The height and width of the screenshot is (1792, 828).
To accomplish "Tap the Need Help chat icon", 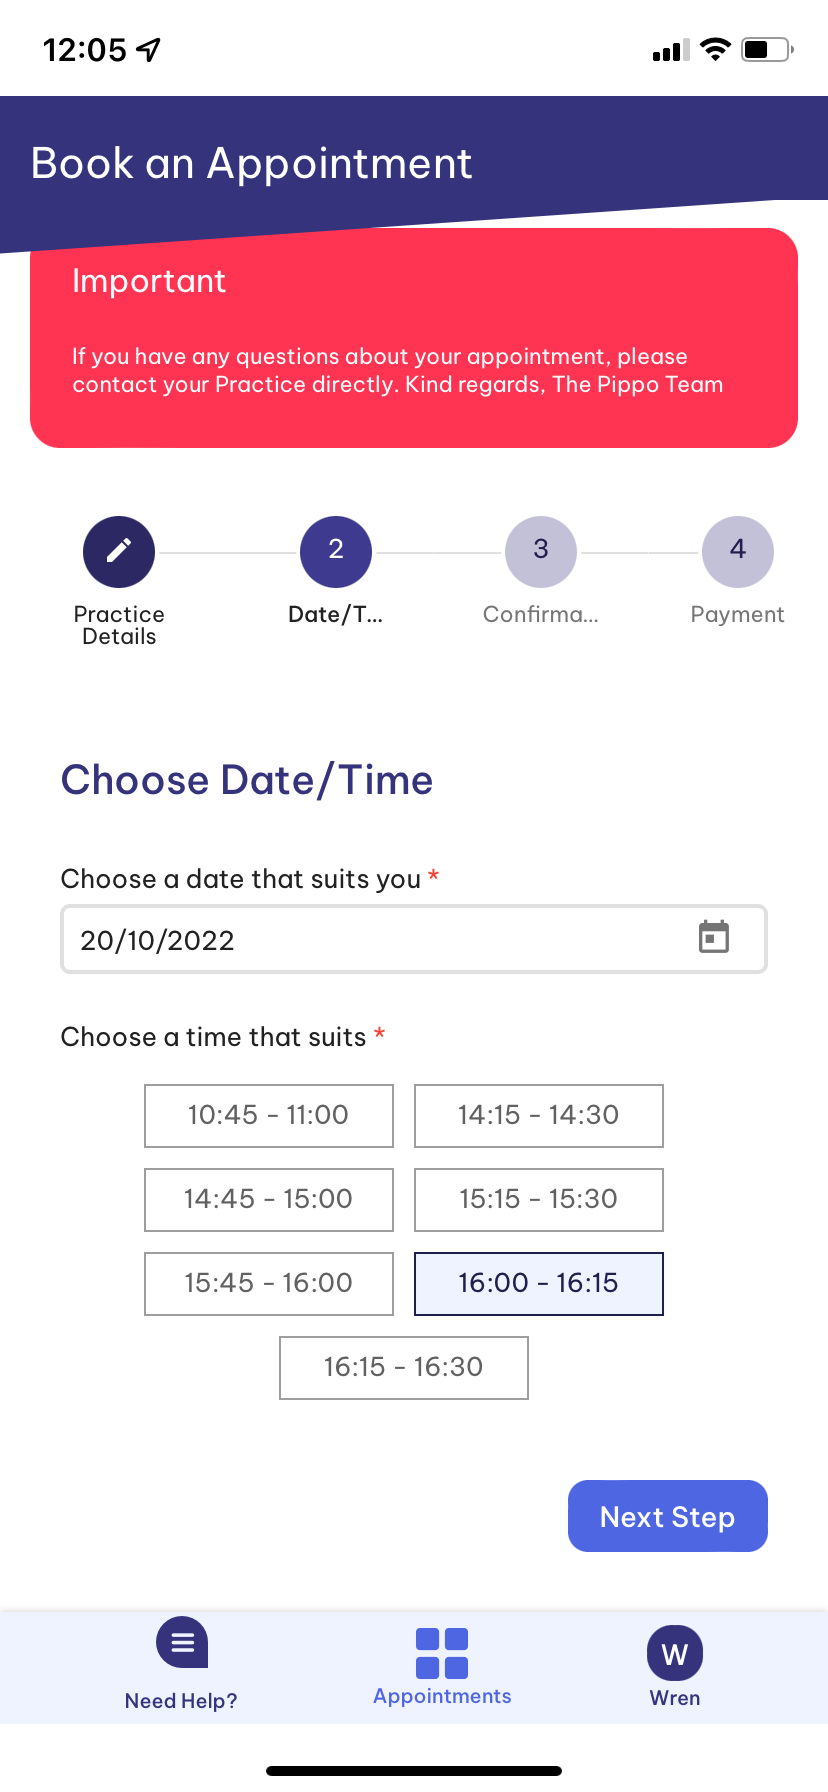I will coord(182,1642).
